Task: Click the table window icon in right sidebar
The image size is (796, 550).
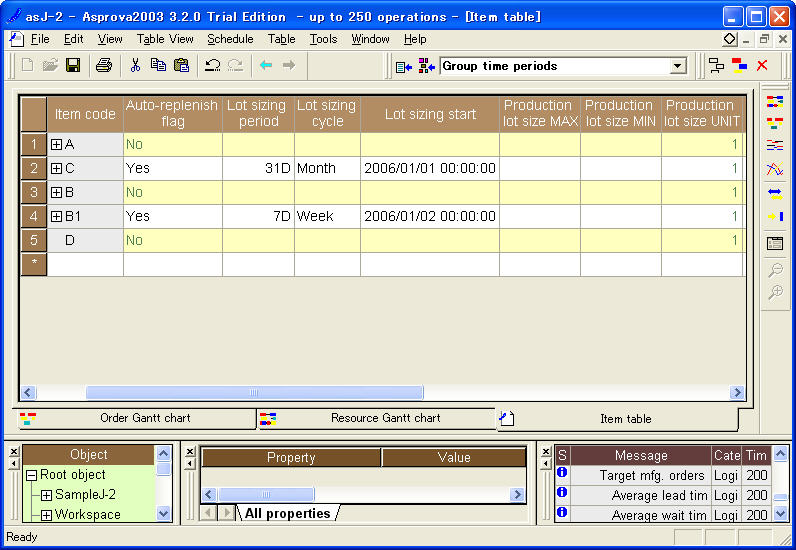Action: [775, 243]
